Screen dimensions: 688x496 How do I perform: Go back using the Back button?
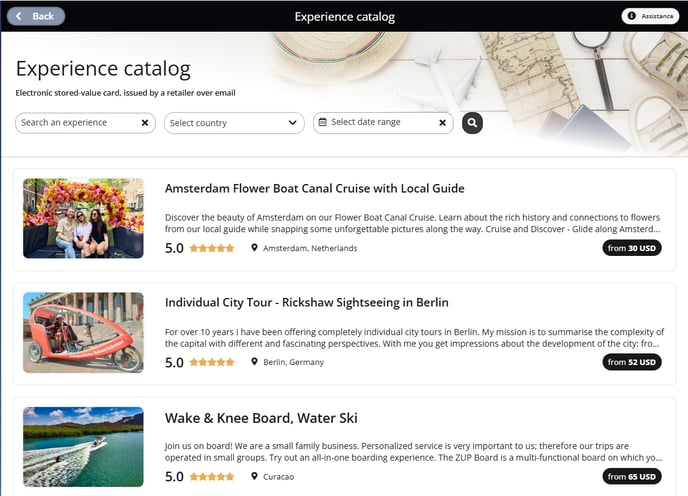pyautogui.click(x=36, y=16)
